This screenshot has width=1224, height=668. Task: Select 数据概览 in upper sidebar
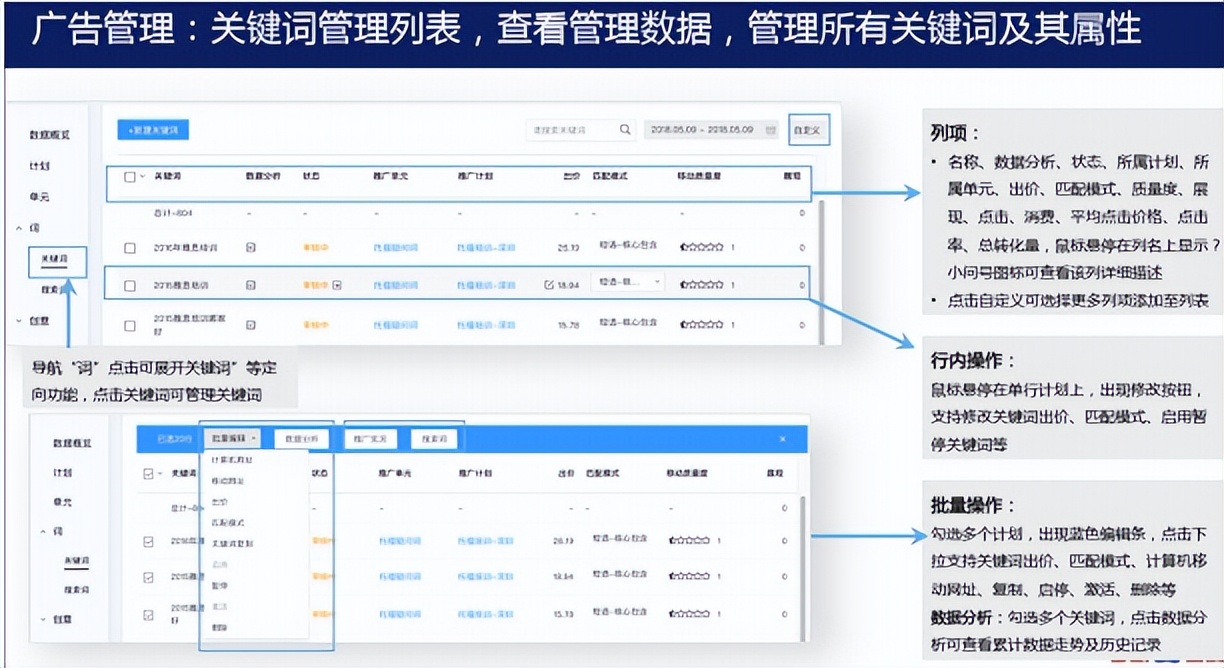[50, 135]
